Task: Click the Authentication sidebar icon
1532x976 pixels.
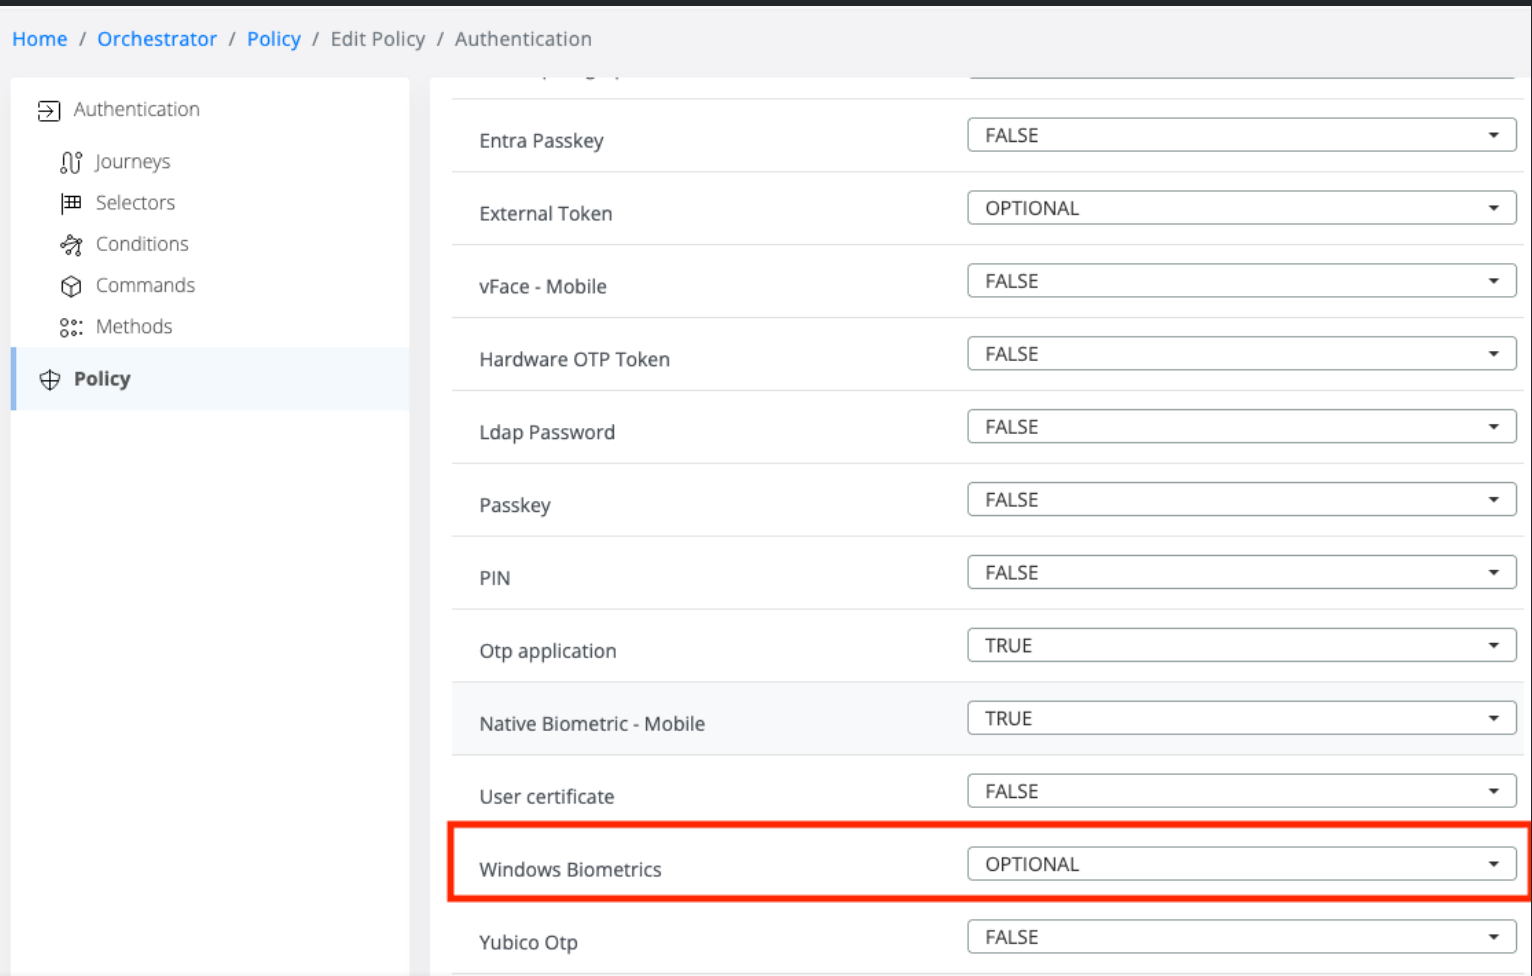Action: (x=48, y=110)
